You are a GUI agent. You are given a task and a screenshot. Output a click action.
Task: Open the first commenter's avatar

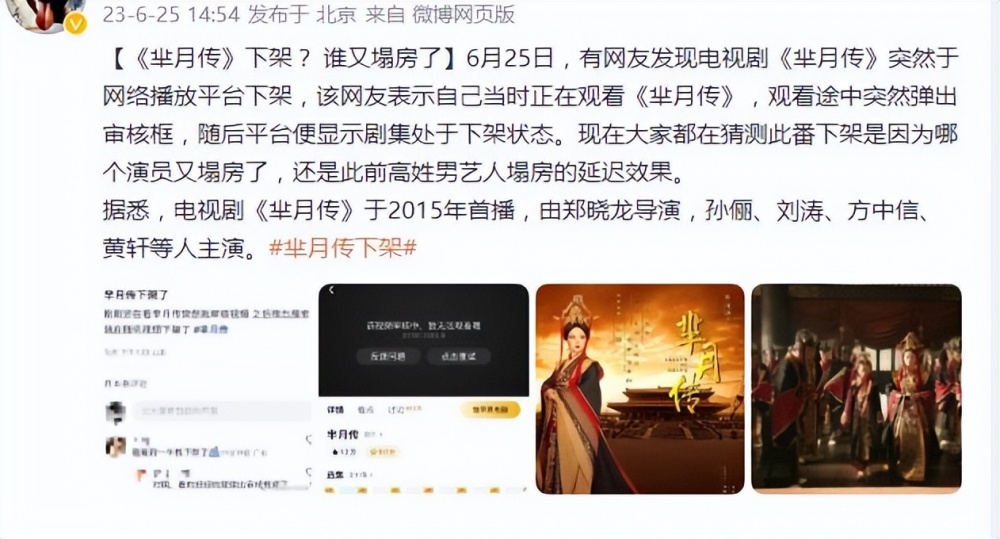(x=115, y=447)
